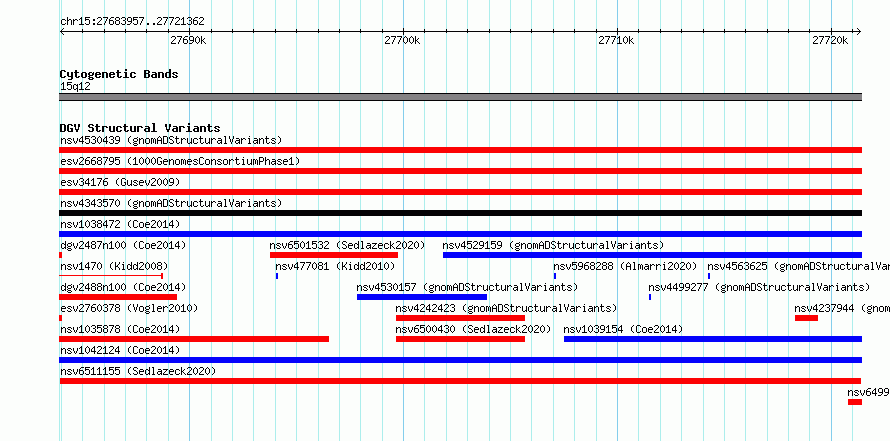The image size is (890, 441).
Task: Click the black bar for nsv4343570
Action: pos(460,213)
